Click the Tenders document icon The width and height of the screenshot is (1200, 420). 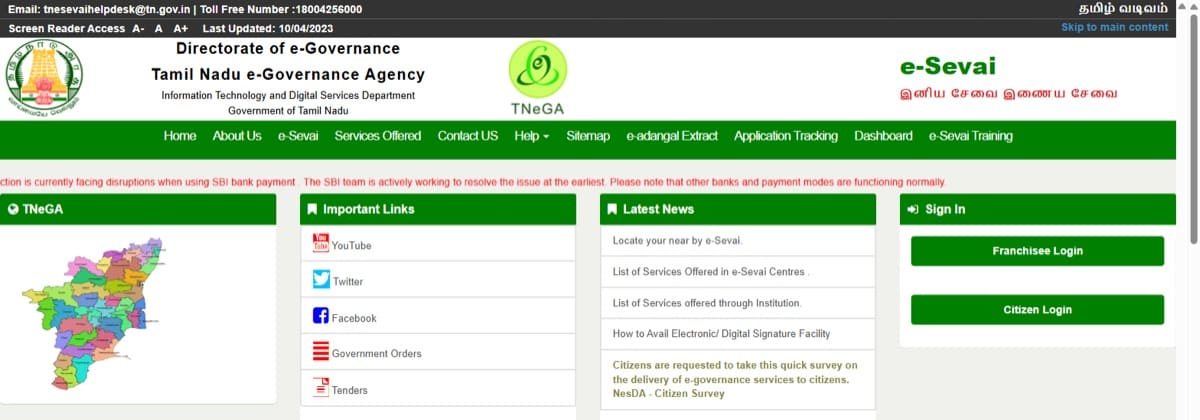tap(321, 387)
